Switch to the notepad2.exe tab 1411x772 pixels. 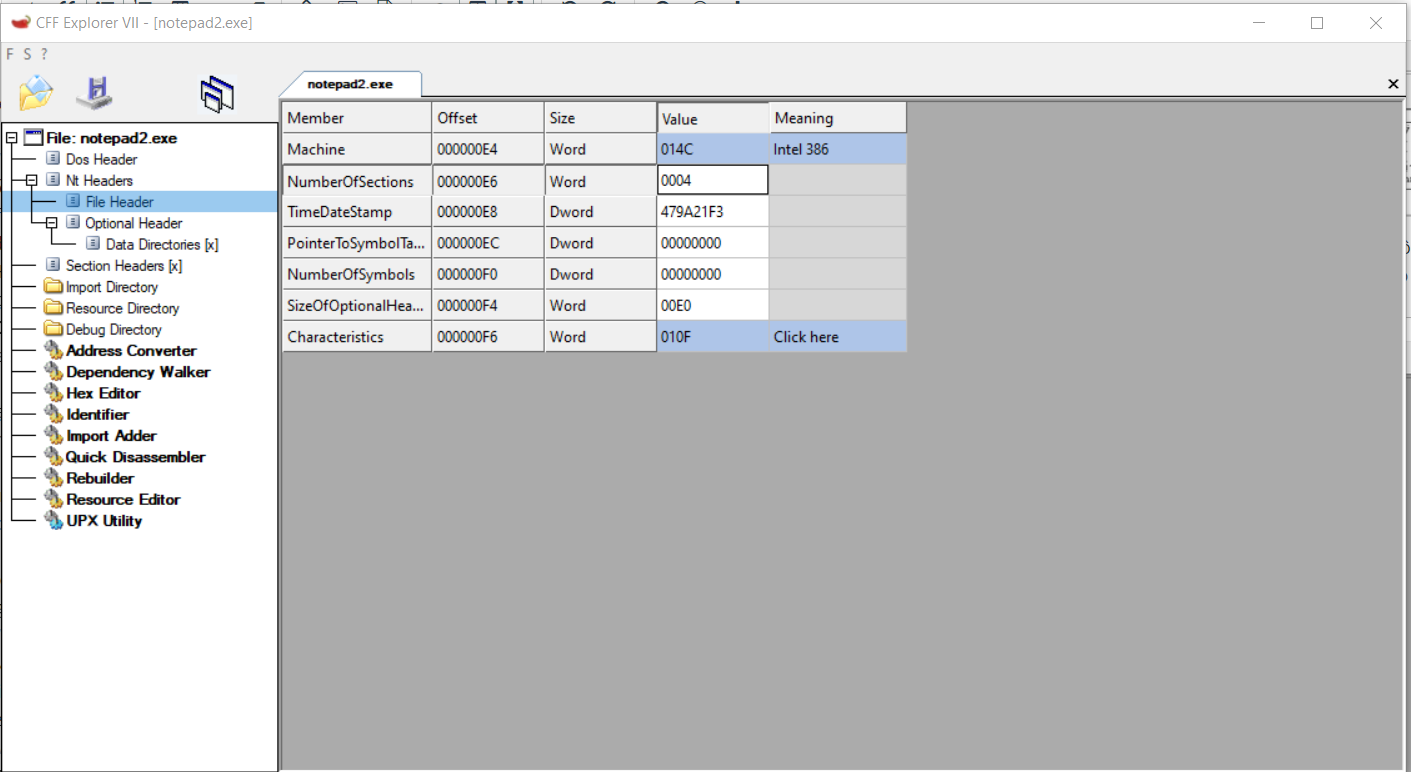coord(350,84)
